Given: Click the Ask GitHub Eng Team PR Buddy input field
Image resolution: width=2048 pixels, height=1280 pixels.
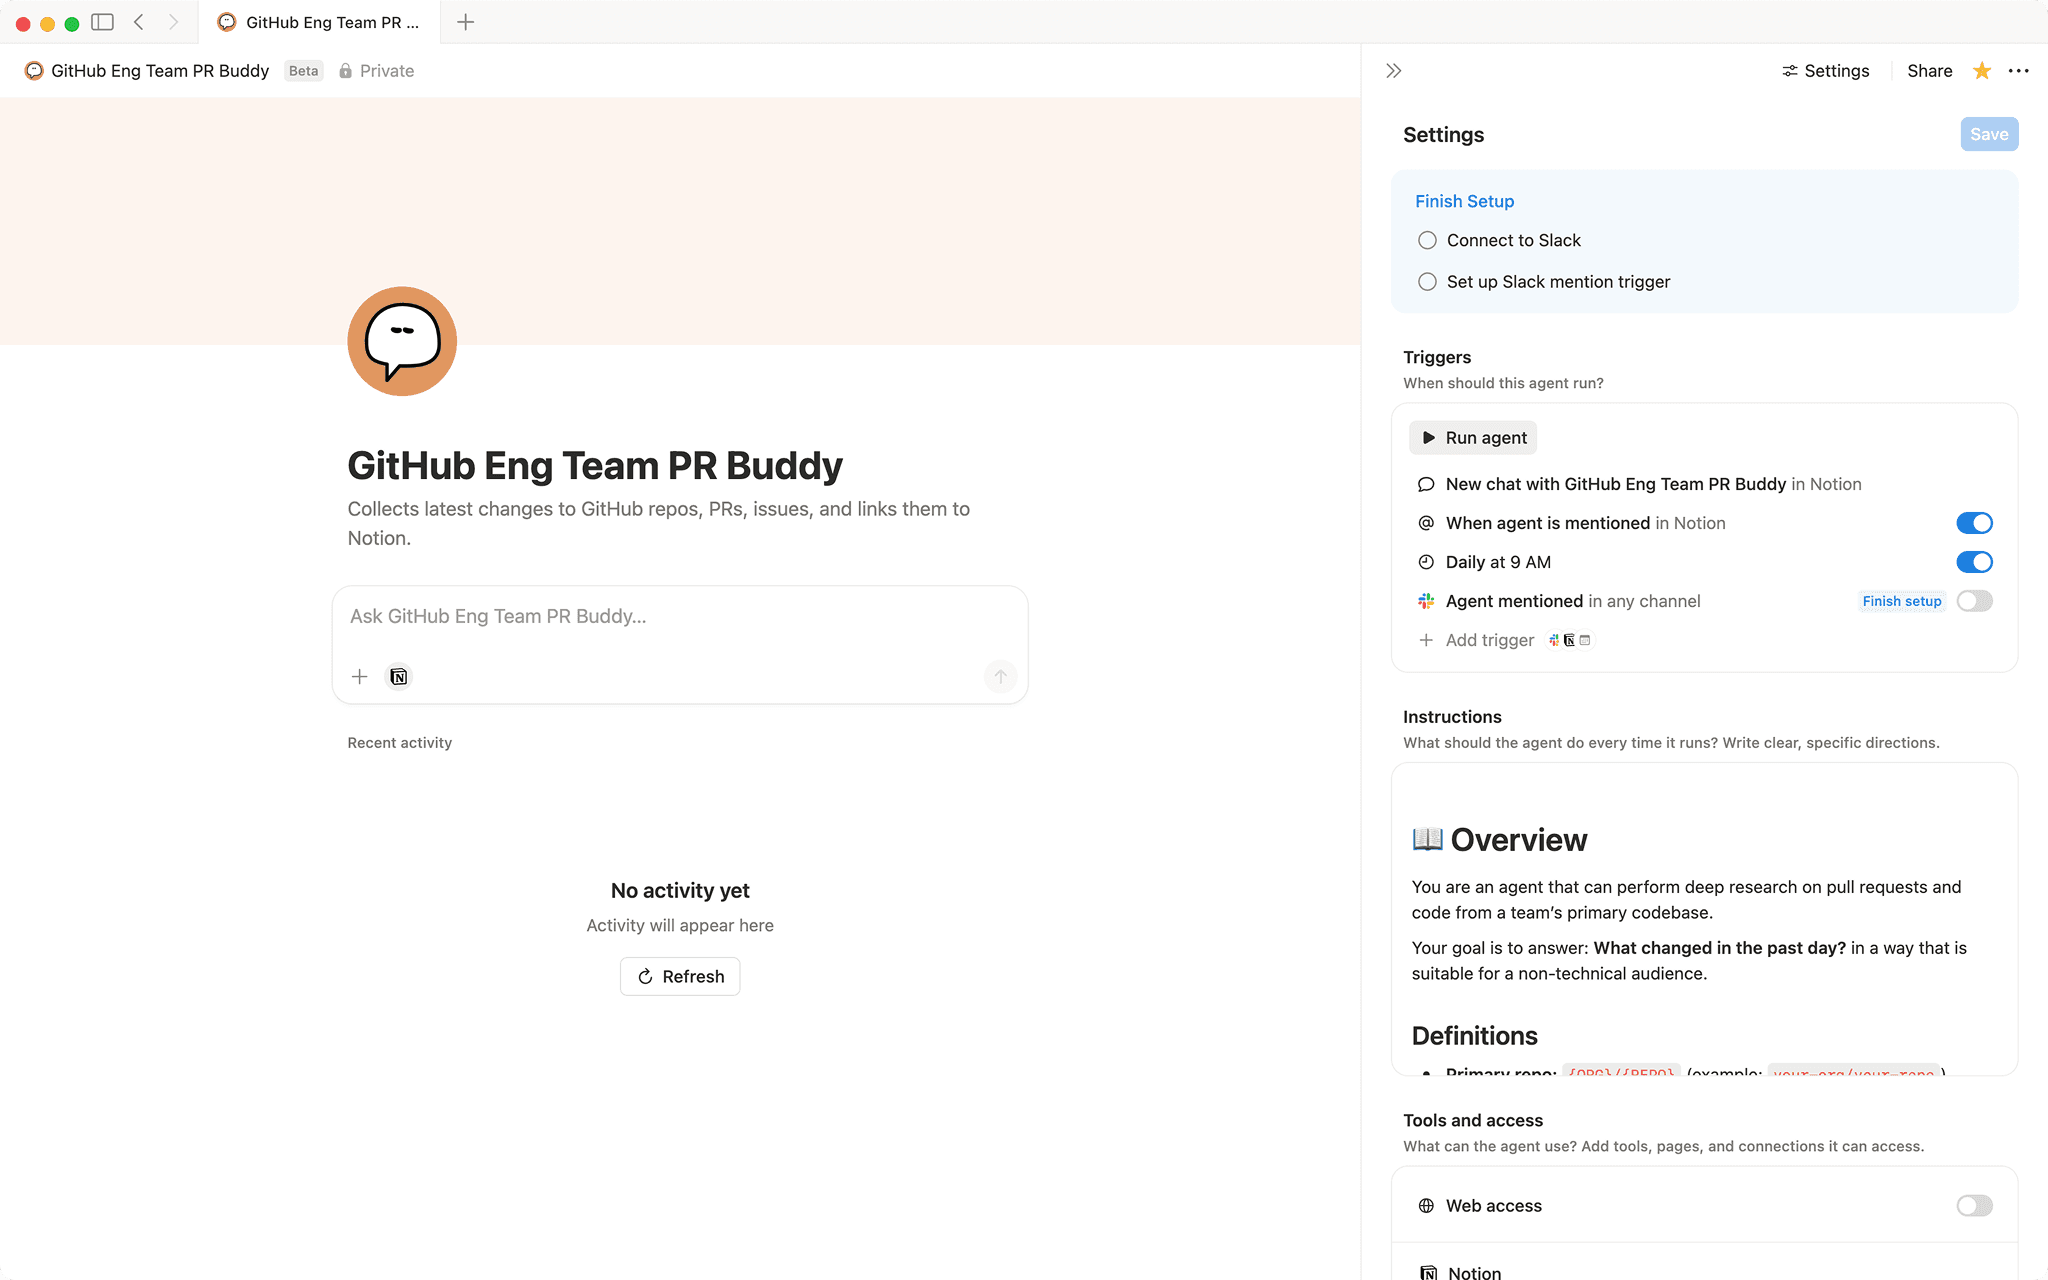Looking at the screenshot, I should pyautogui.click(x=679, y=616).
